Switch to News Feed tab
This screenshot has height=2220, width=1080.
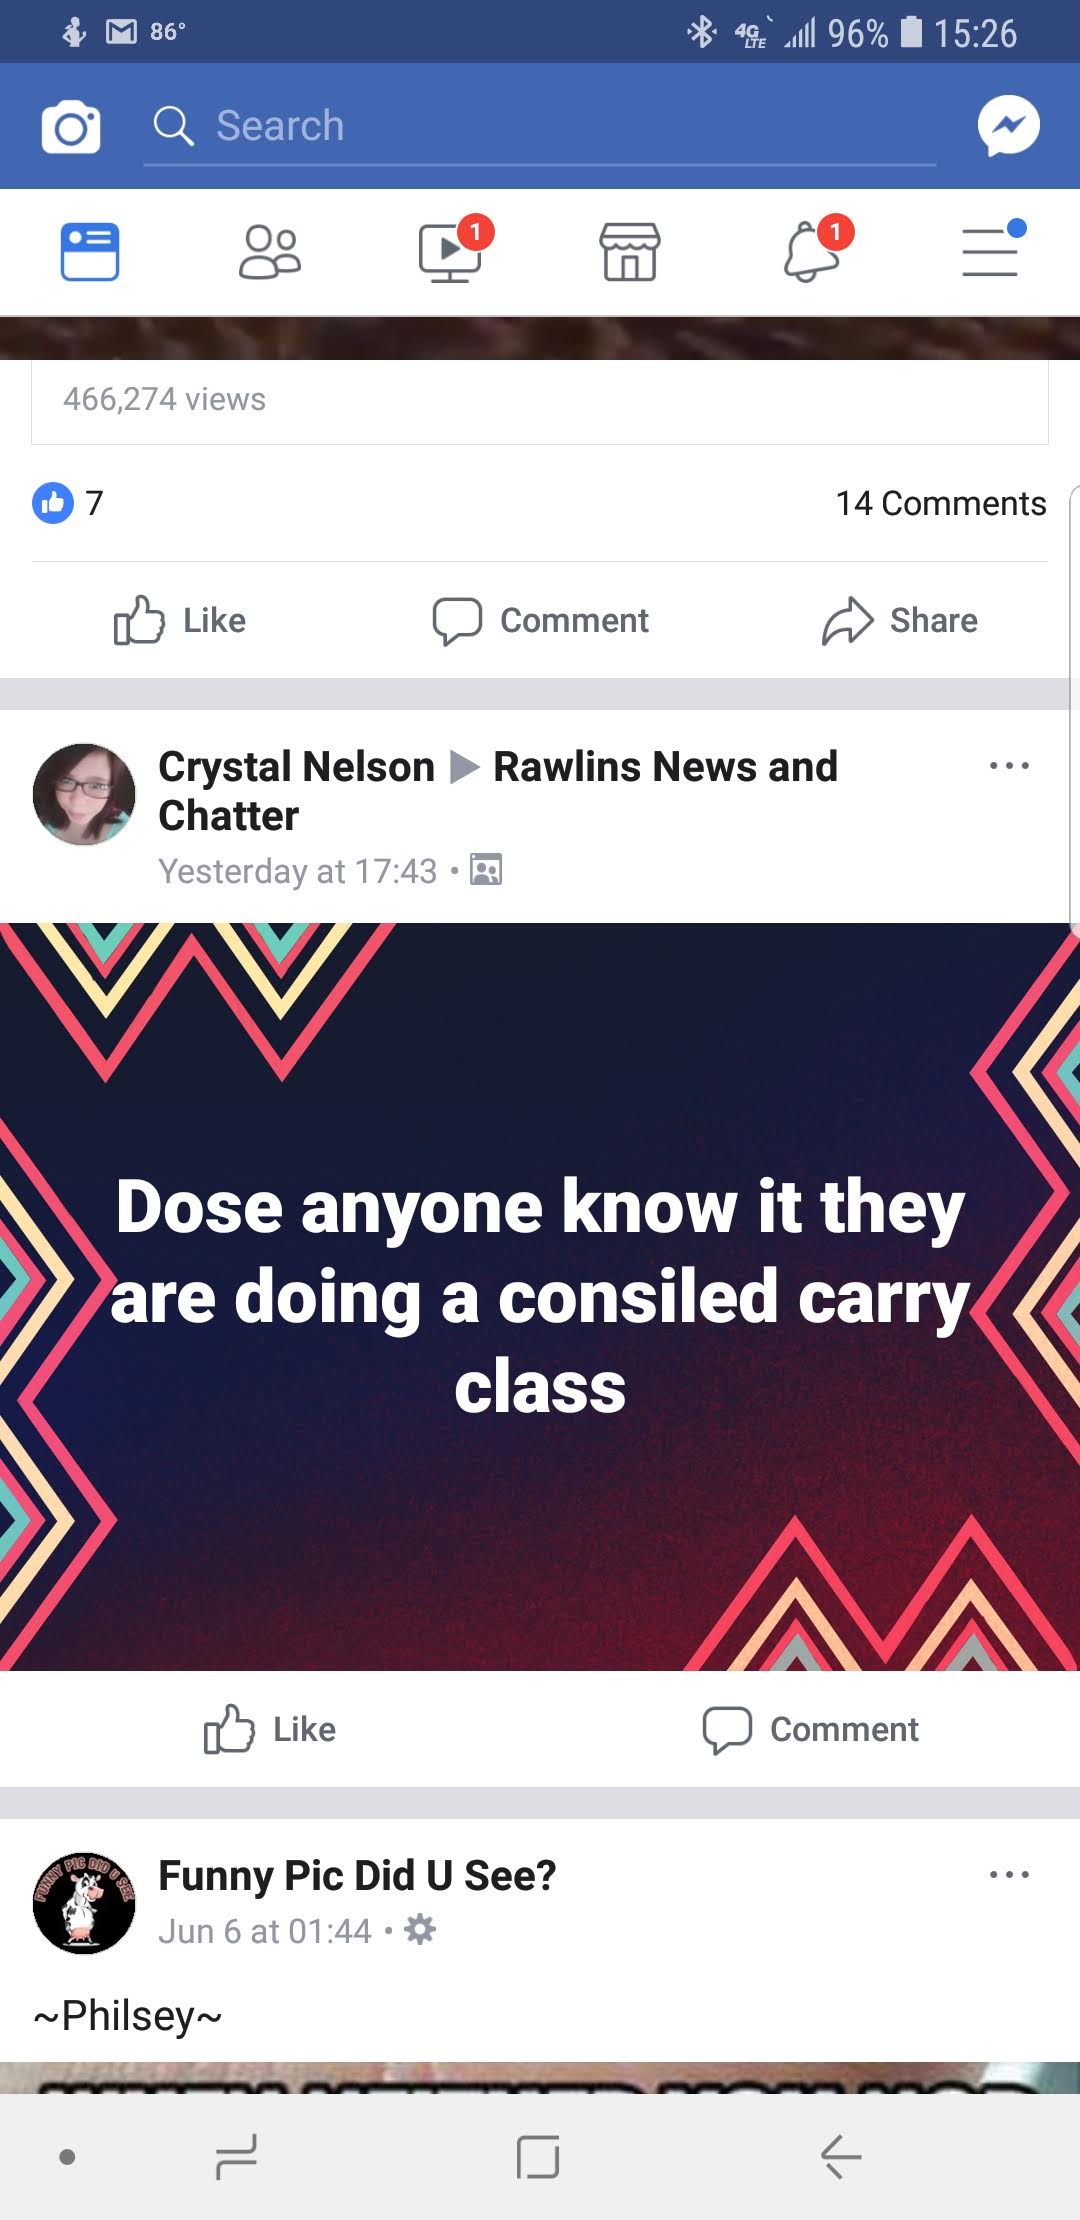[x=90, y=251]
